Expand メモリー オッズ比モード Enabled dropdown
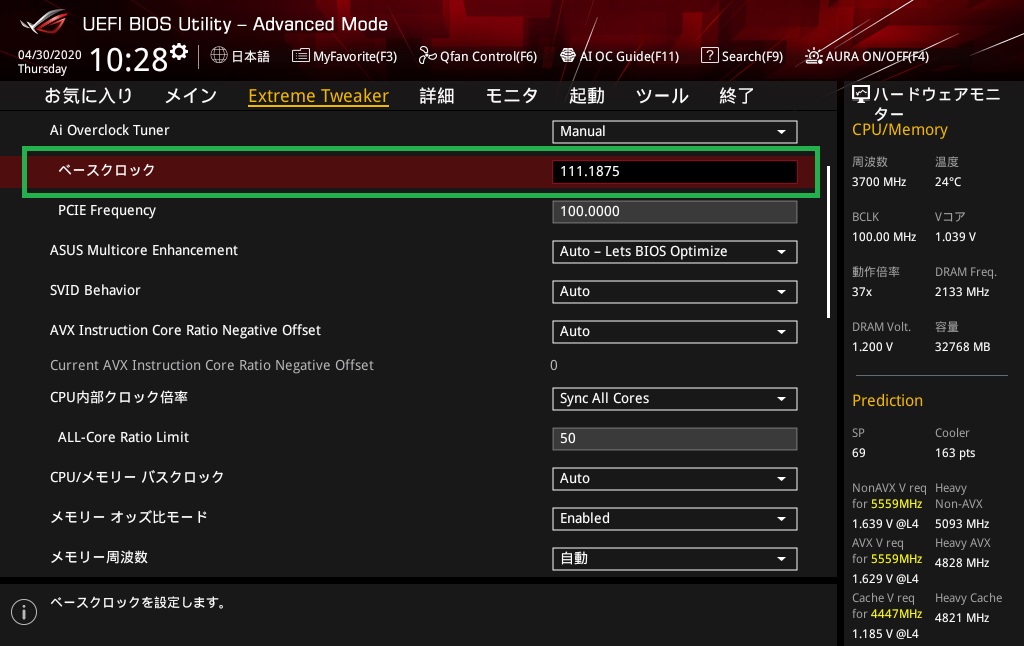 (675, 518)
